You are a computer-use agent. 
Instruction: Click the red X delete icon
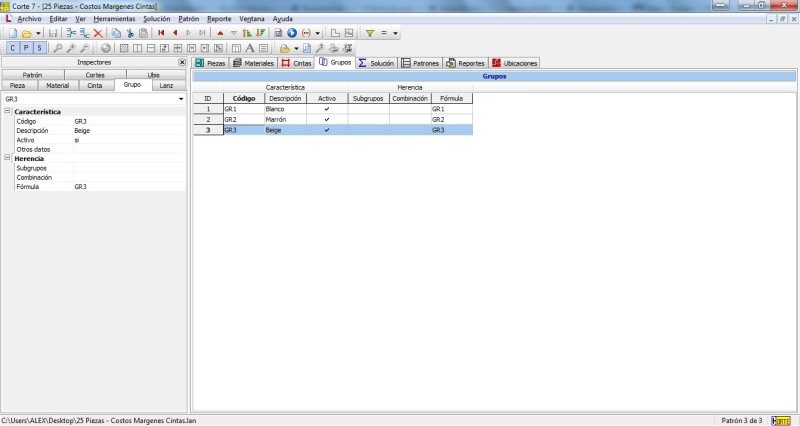coord(98,33)
